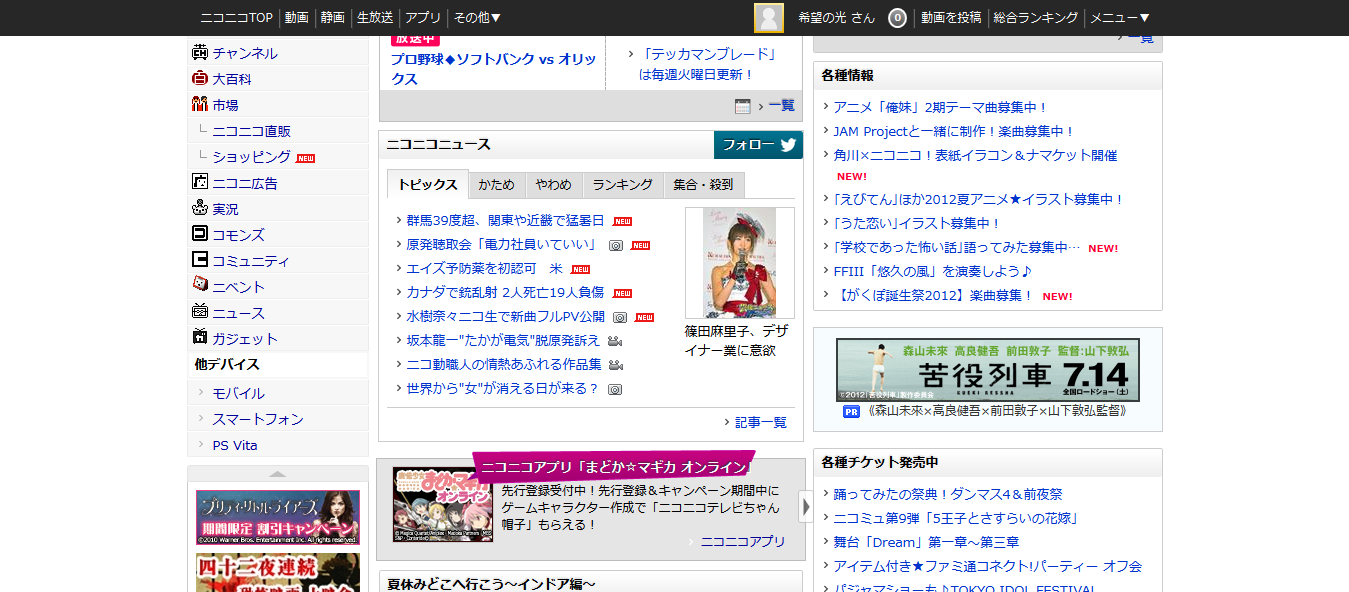Click the user avatar icon in top bar
1349x592 pixels.
(x=769, y=18)
